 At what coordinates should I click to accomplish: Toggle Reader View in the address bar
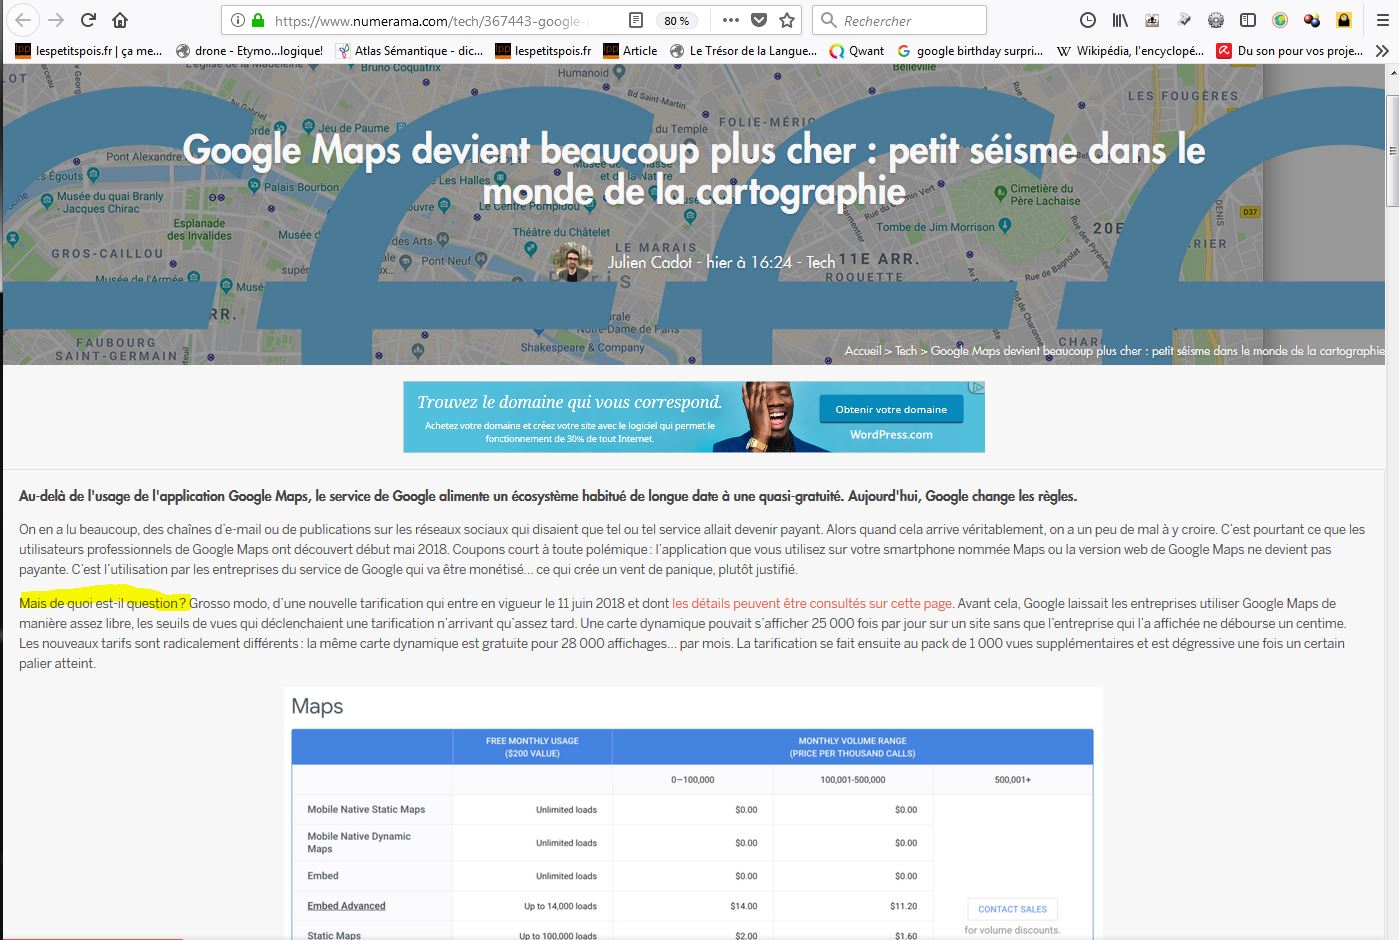coord(636,20)
